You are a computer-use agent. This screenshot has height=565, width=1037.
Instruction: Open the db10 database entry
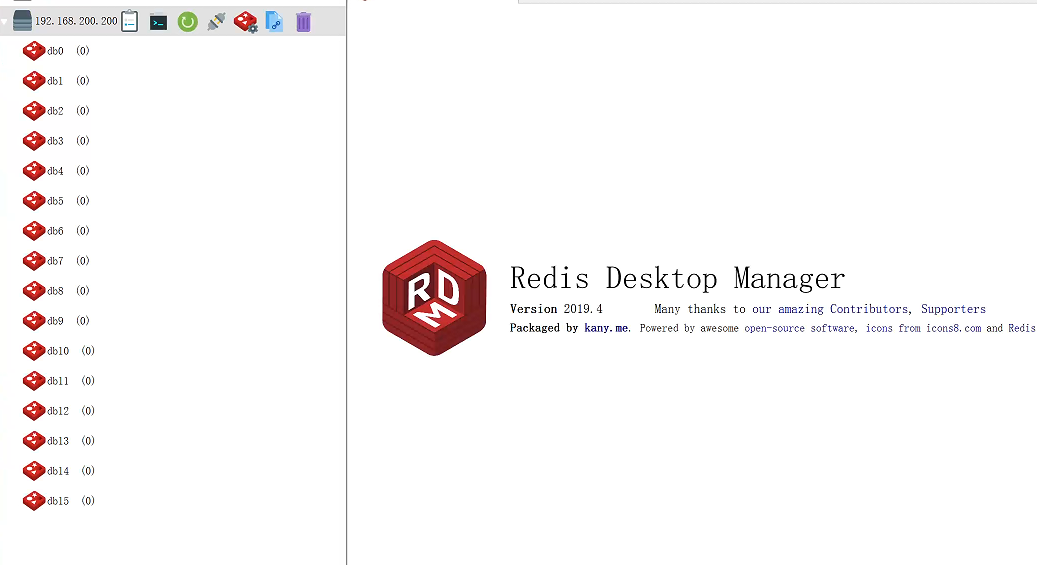(59, 351)
